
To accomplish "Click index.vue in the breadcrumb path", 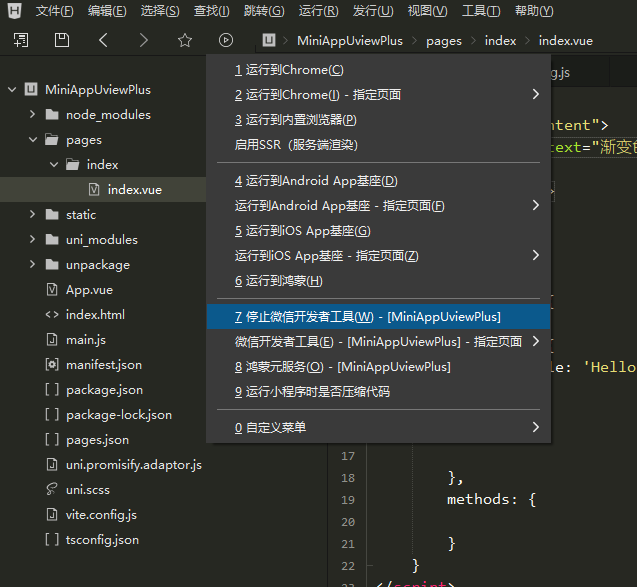I will pos(566,41).
